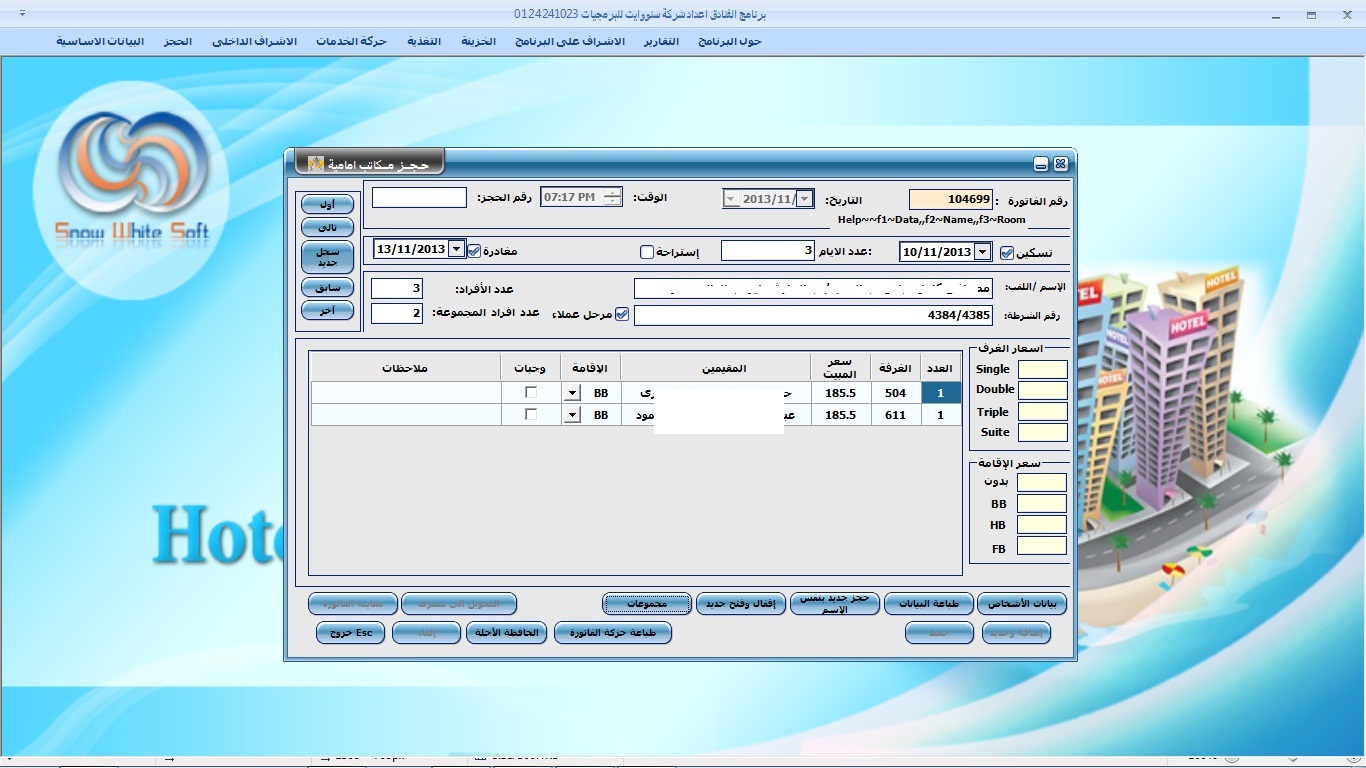This screenshot has height=768, width=1366.
Task: Click the Single room price field
Action: (1042, 369)
